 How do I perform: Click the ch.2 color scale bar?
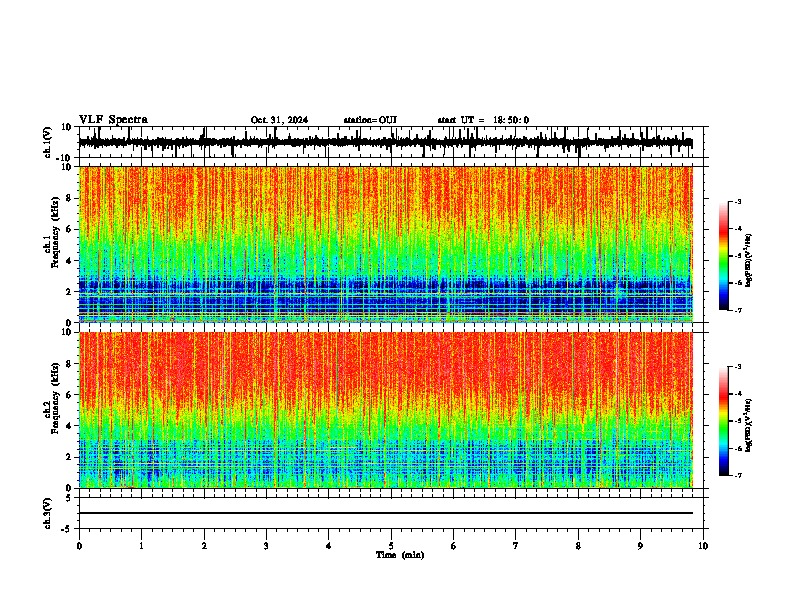pyautogui.click(x=724, y=421)
